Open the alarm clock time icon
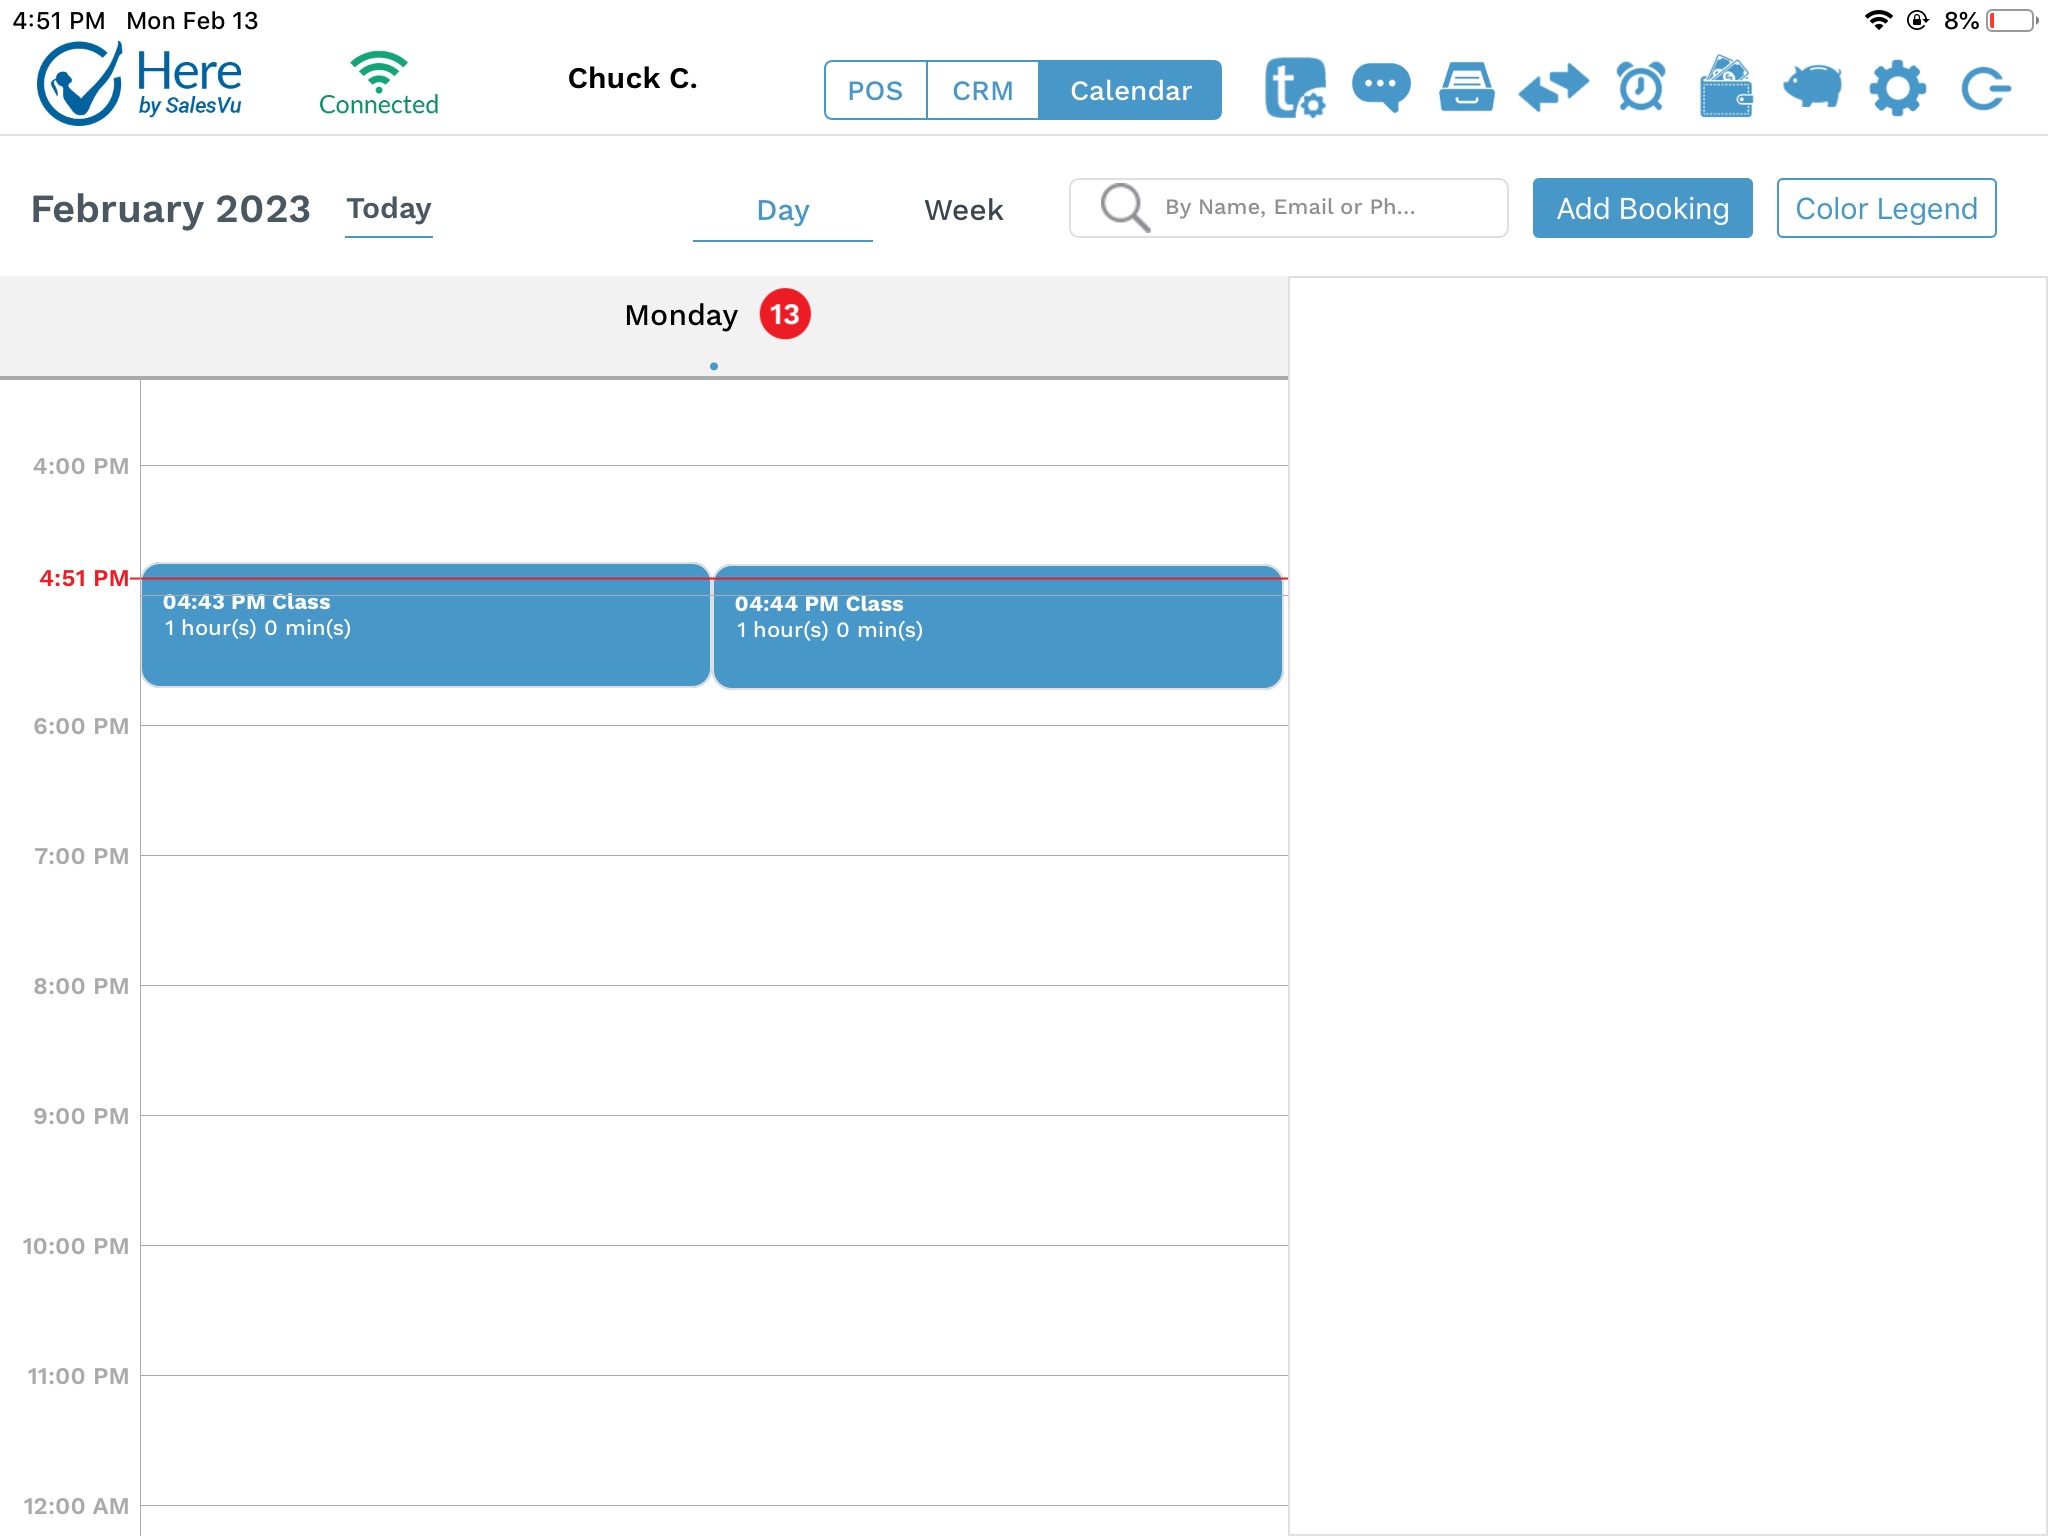 pyautogui.click(x=1641, y=88)
